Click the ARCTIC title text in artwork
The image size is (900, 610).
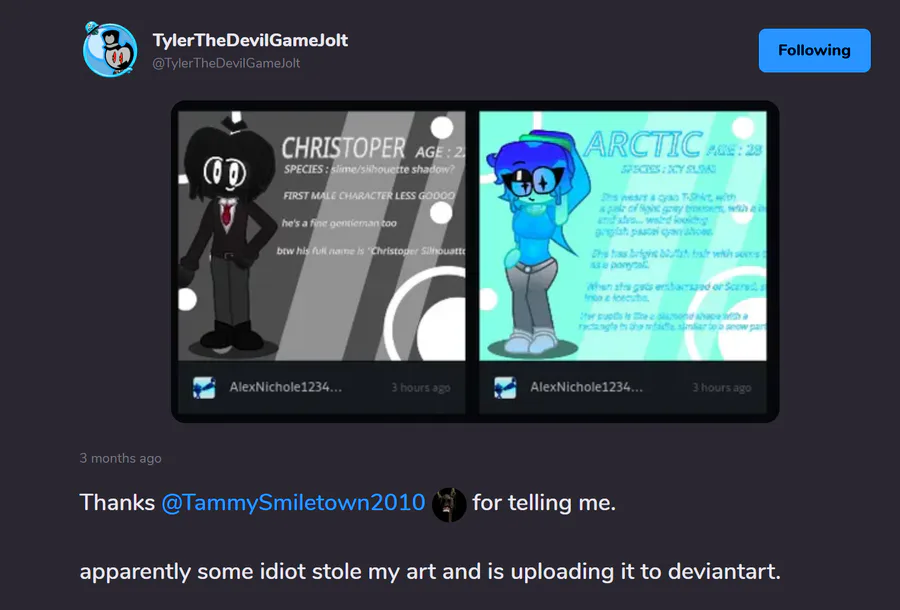(x=643, y=144)
